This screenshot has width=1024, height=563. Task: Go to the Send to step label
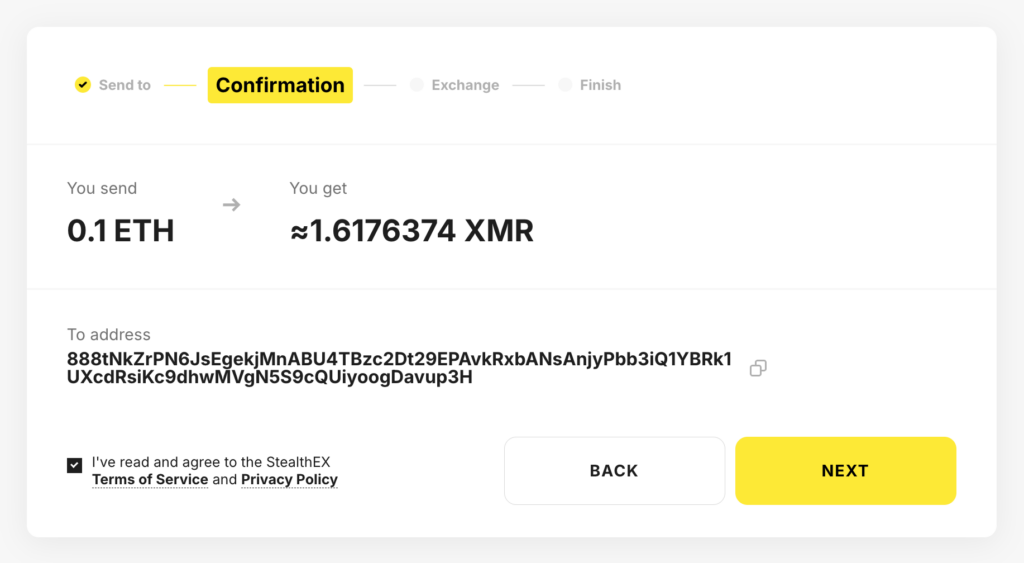tap(125, 85)
